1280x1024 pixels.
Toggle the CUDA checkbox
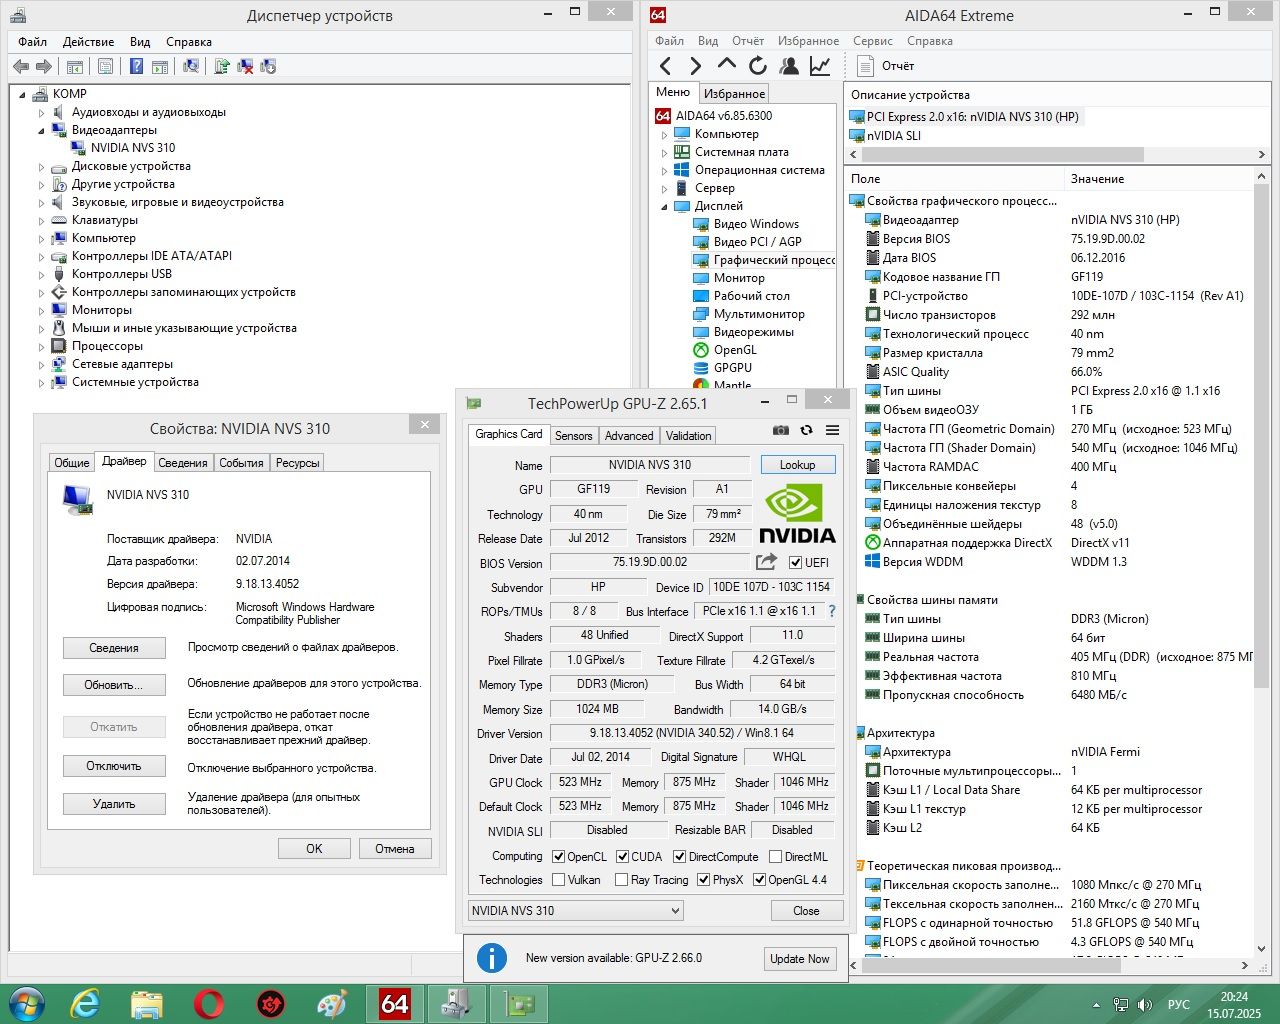coord(623,857)
